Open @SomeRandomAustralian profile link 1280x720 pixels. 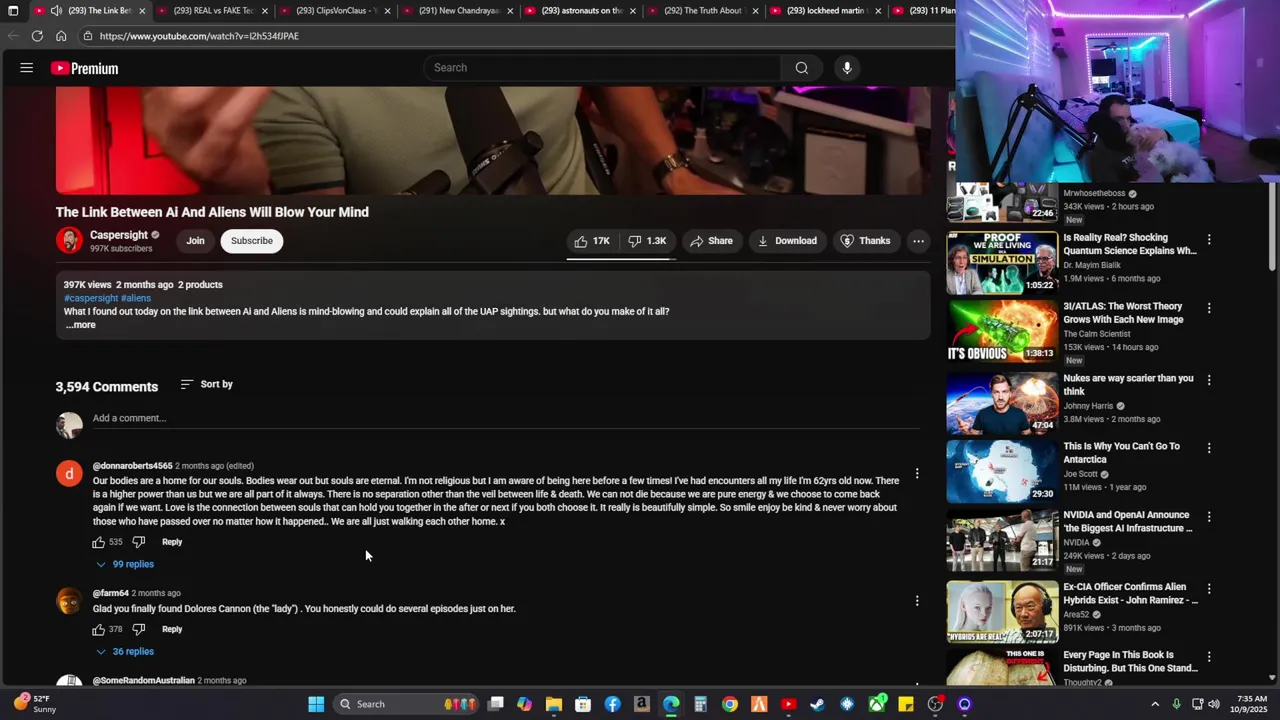[x=143, y=681]
